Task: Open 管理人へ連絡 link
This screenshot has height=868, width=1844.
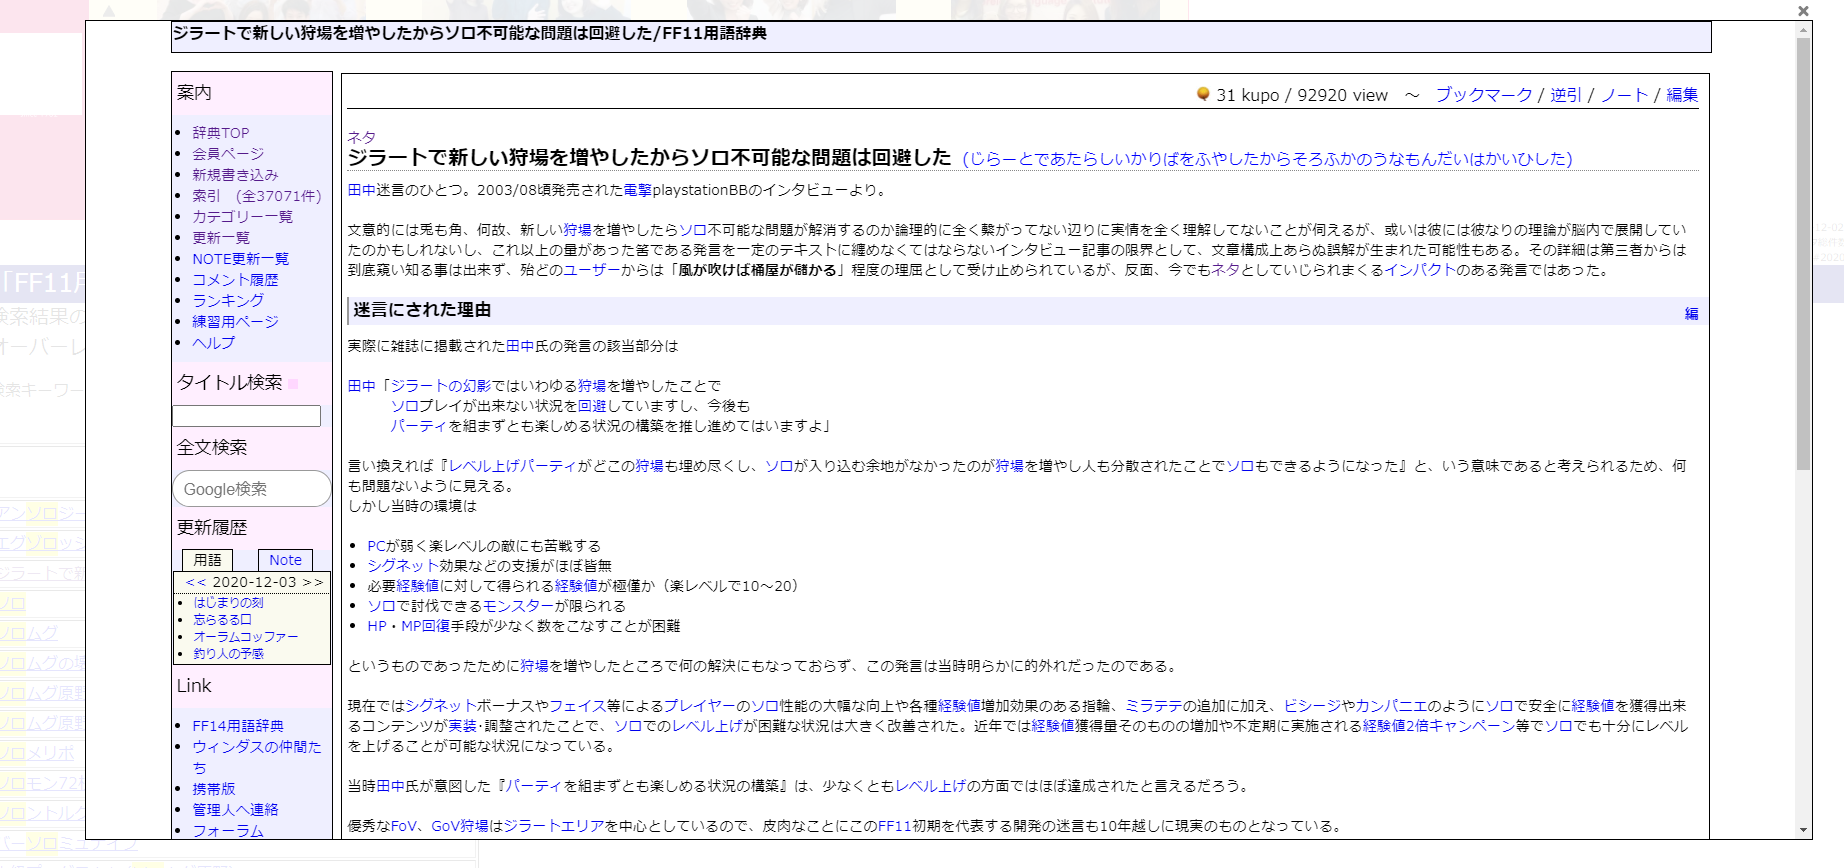Action: point(235,810)
